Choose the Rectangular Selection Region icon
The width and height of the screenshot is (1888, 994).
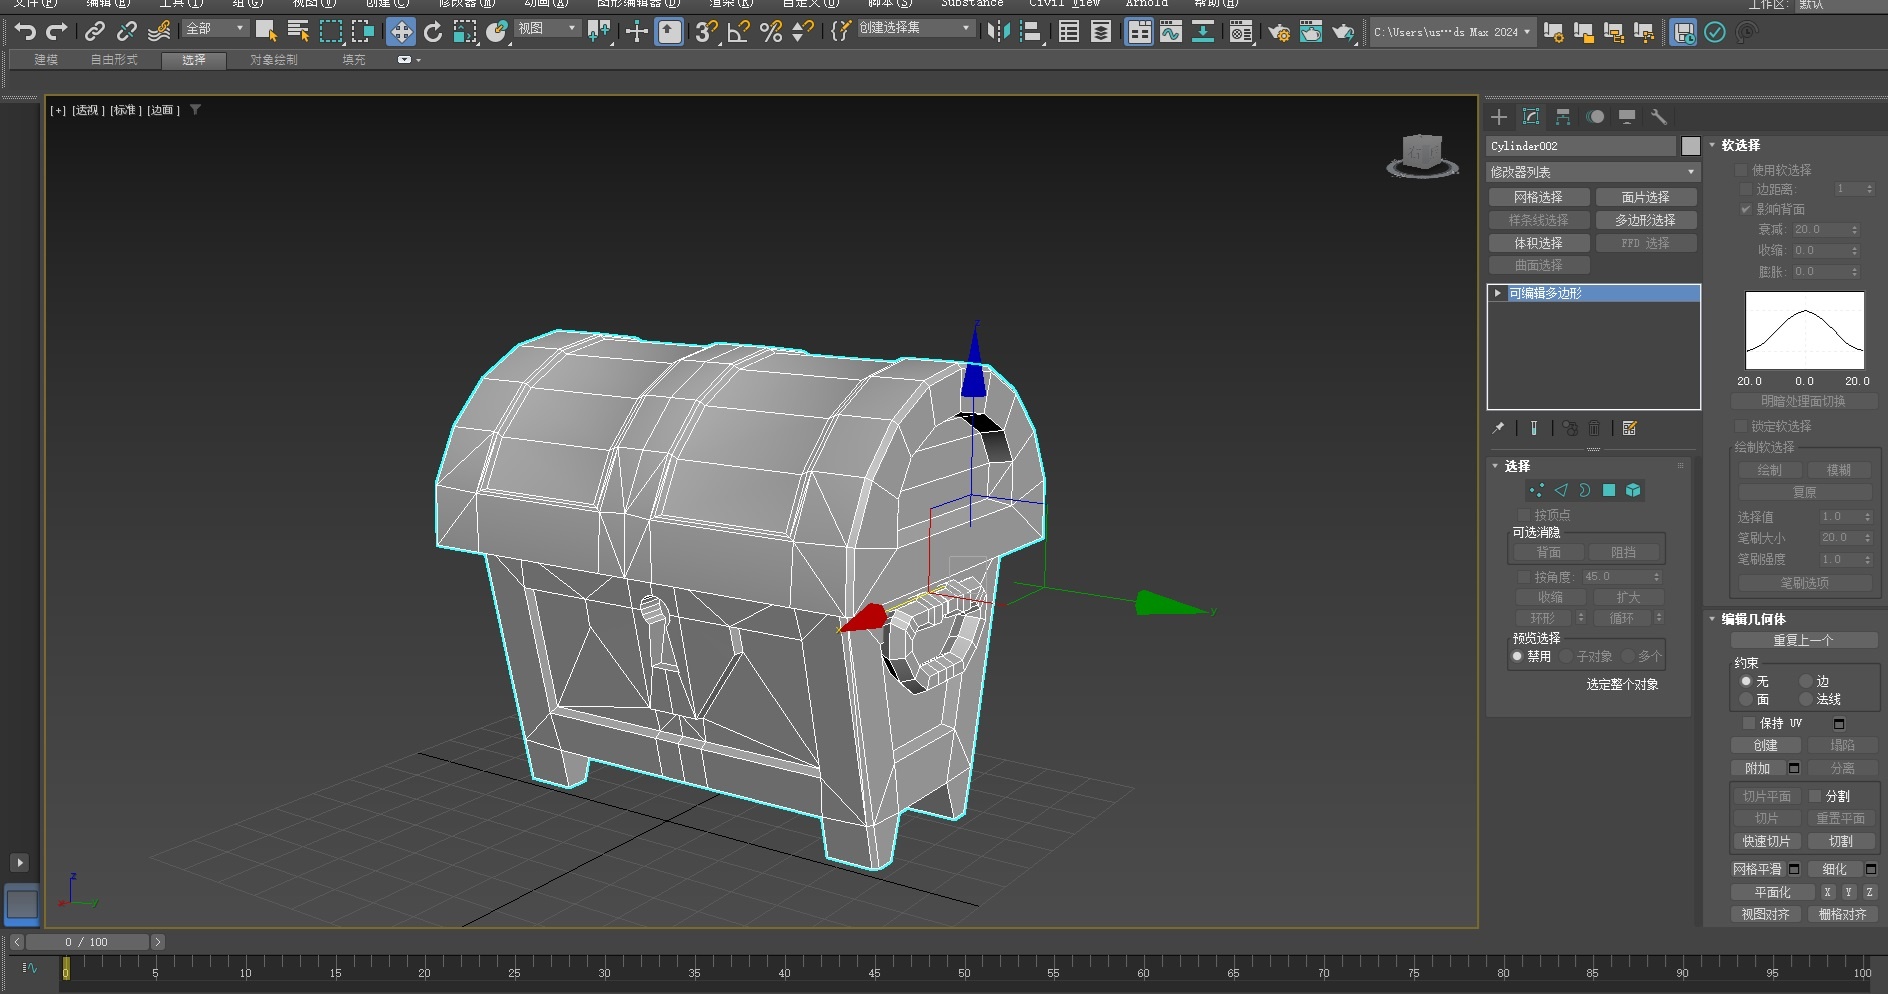331,32
